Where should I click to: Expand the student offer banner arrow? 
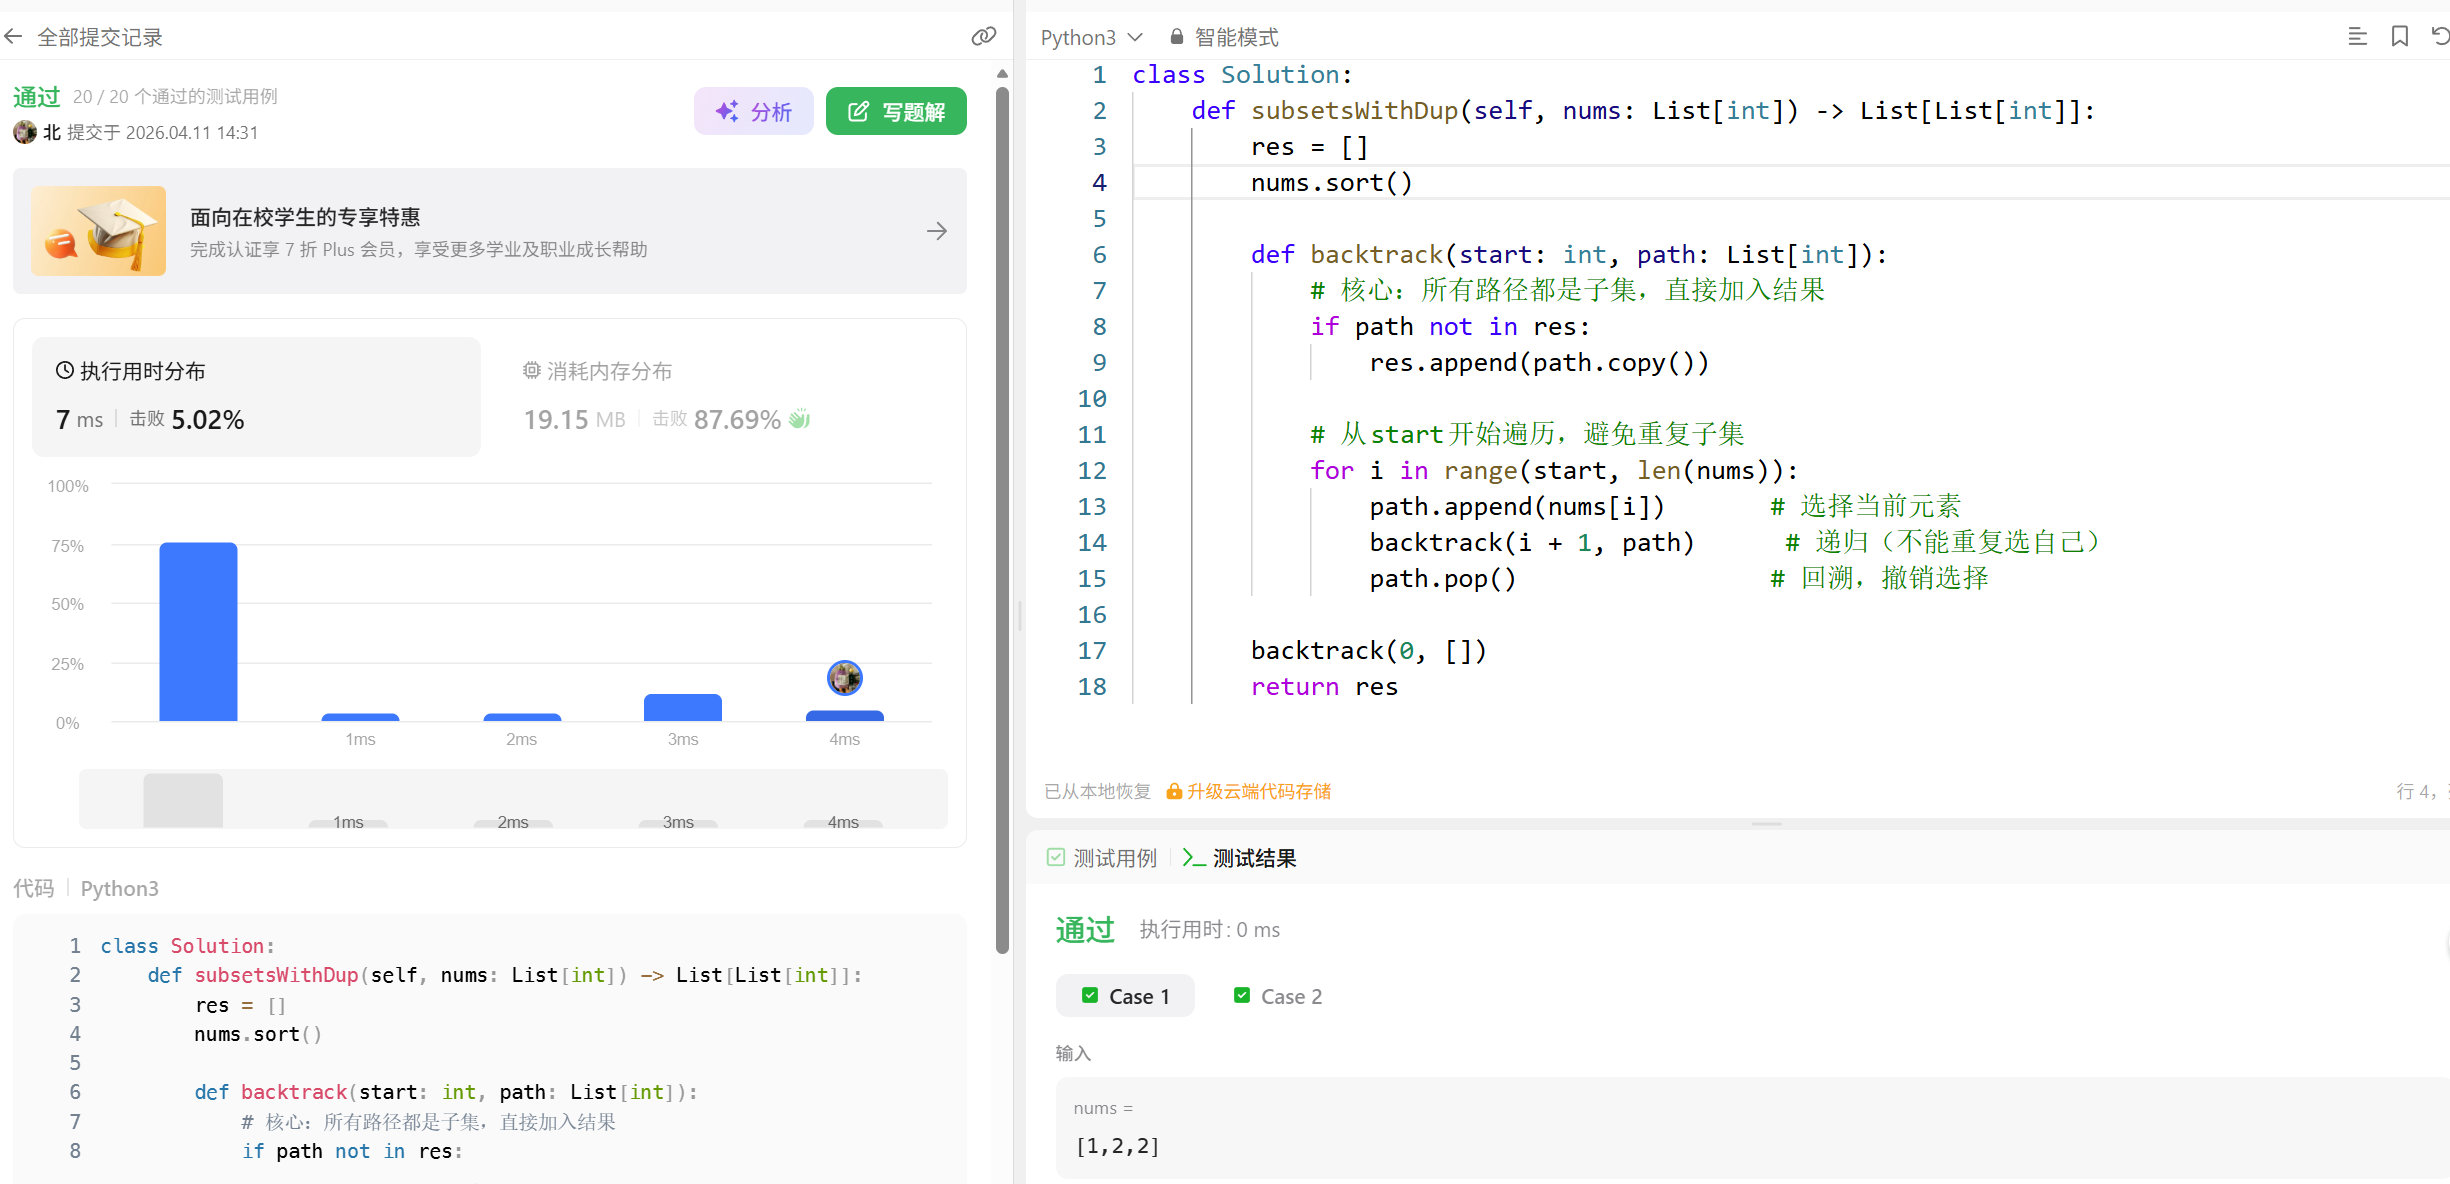[x=936, y=231]
